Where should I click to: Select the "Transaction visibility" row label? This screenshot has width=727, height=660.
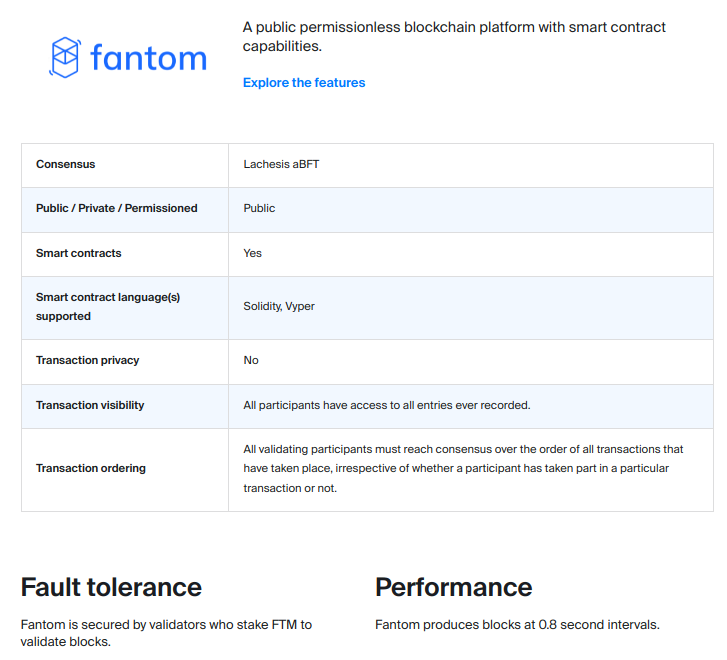(x=90, y=405)
